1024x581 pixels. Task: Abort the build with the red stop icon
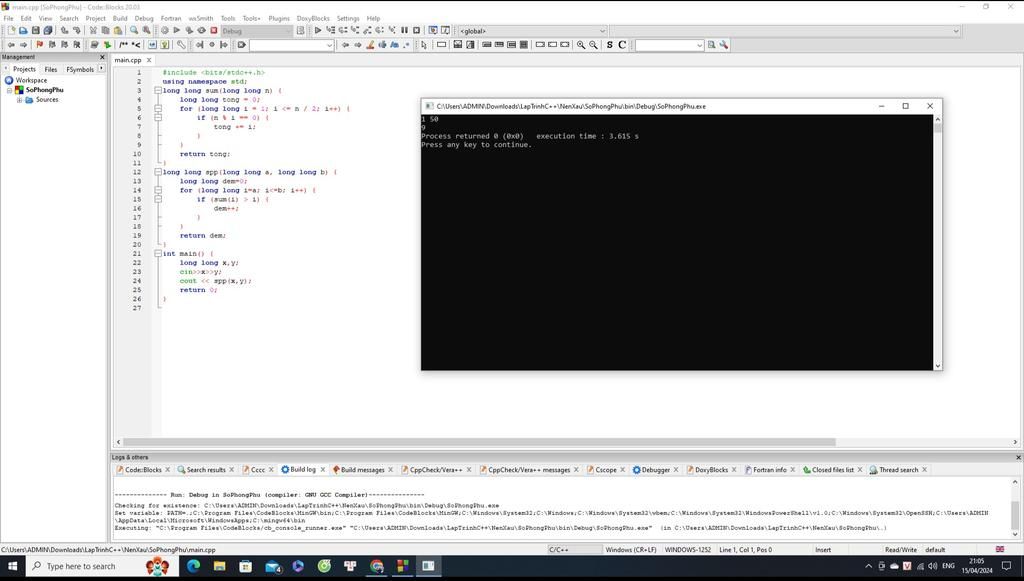point(214,30)
